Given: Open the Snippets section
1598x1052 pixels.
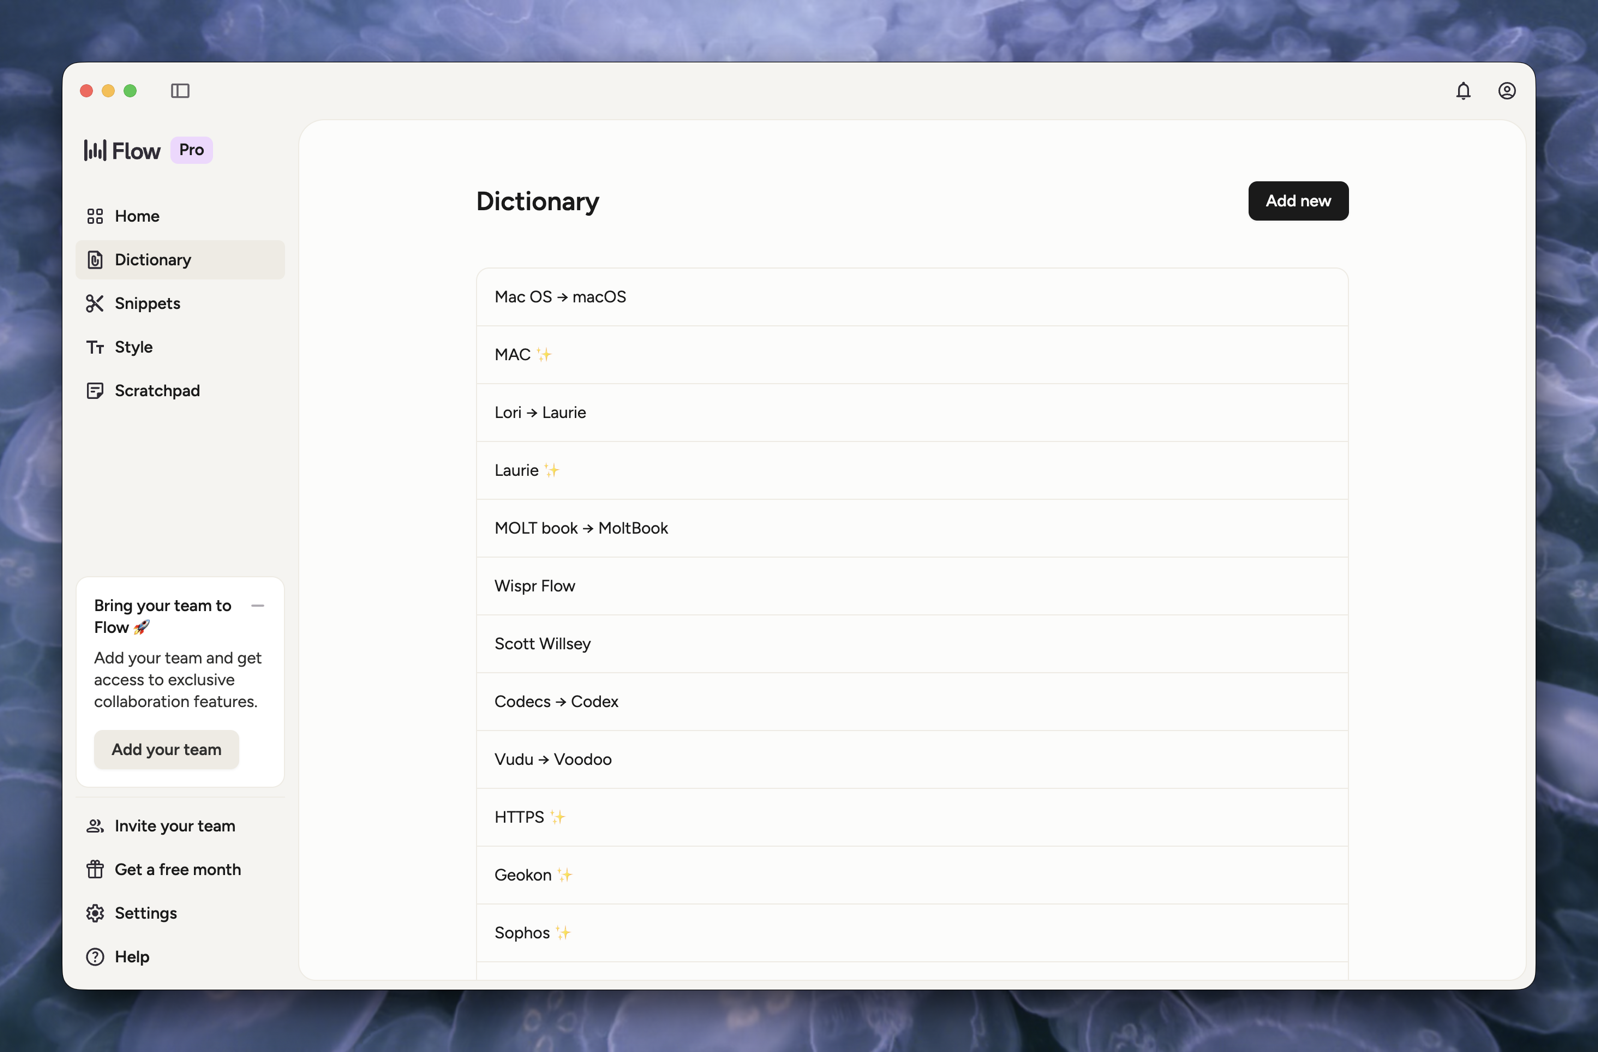Looking at the screenshot, I should (180, 303).
